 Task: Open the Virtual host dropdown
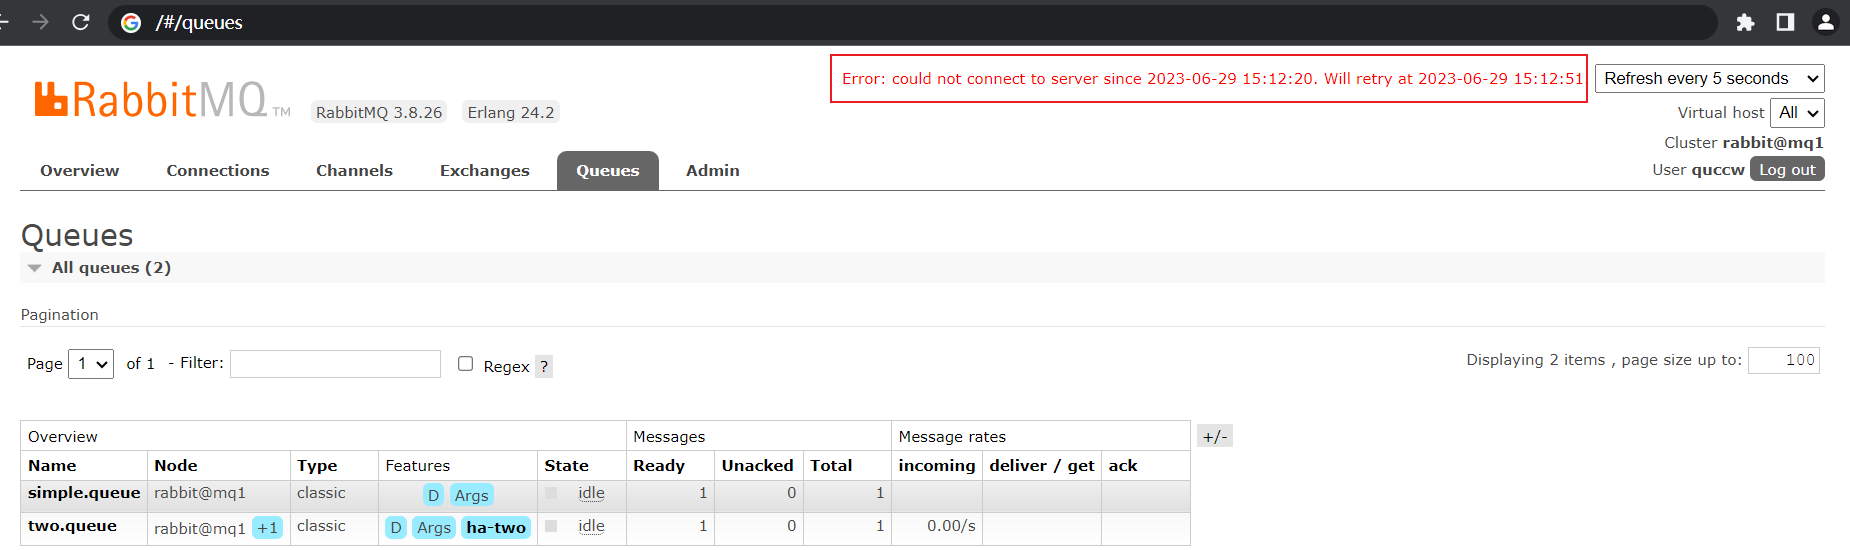(1797, 113)
